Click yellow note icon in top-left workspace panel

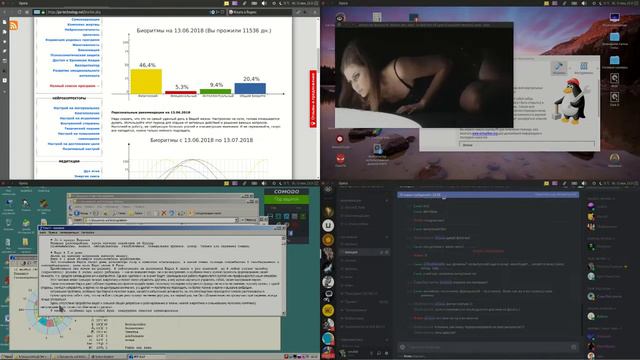227,3
